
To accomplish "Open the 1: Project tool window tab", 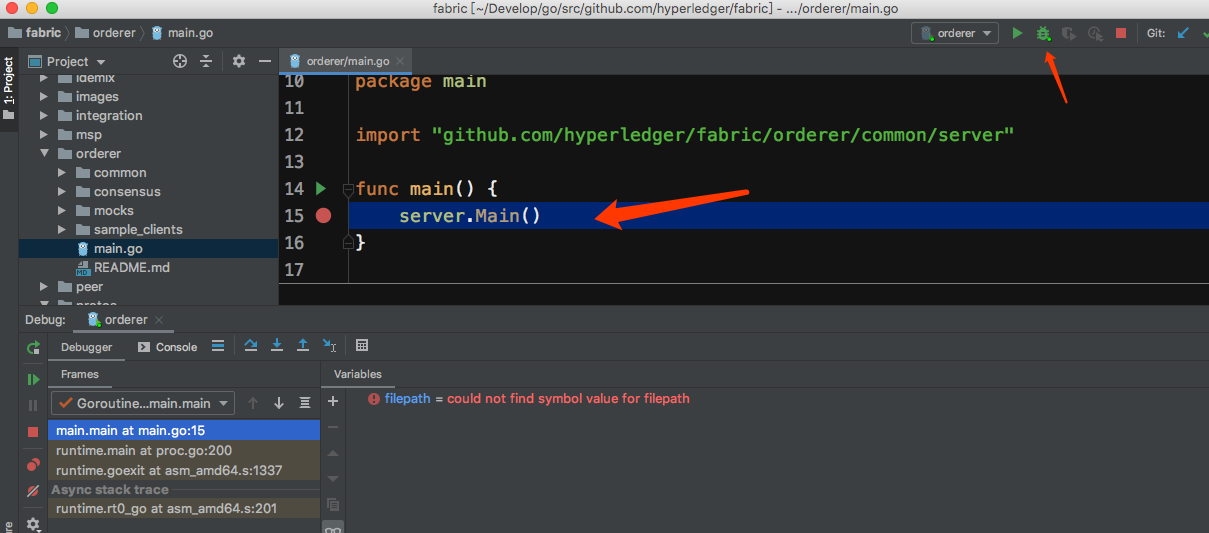I will tap(9, 88).
